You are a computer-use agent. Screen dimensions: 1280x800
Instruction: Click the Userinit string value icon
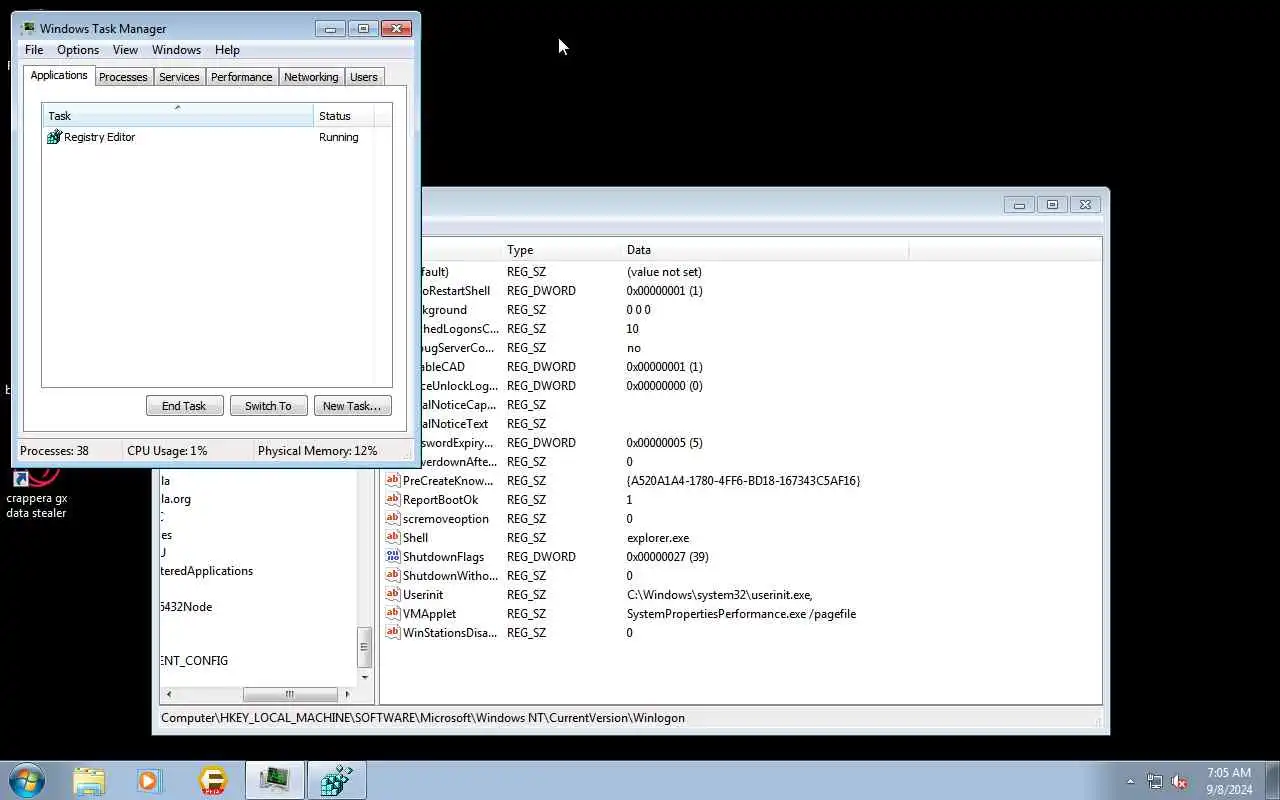point(393,595)
